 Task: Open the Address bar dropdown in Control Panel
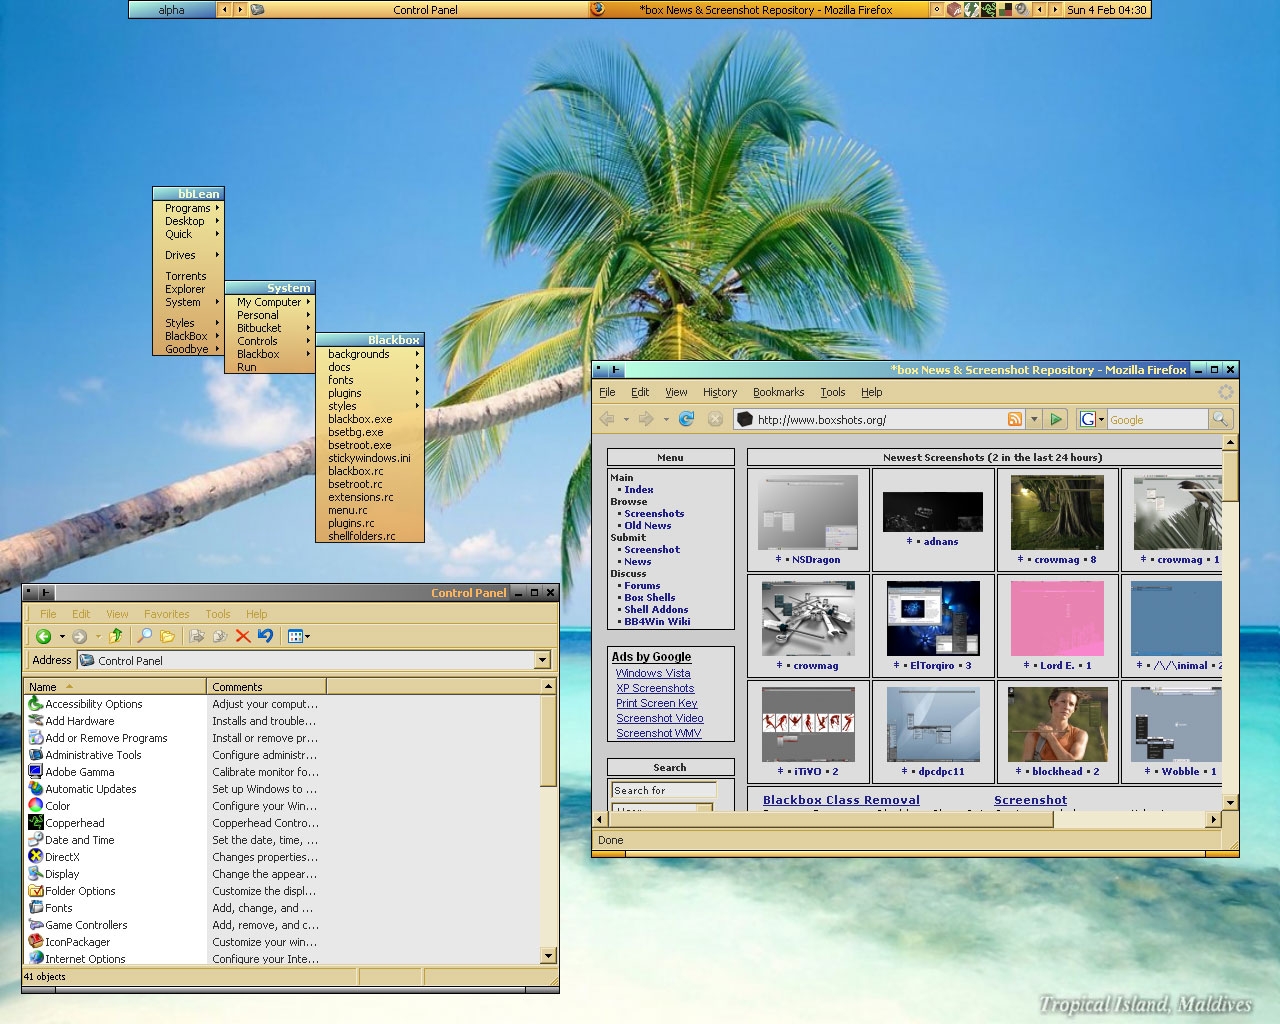[542, 660]
